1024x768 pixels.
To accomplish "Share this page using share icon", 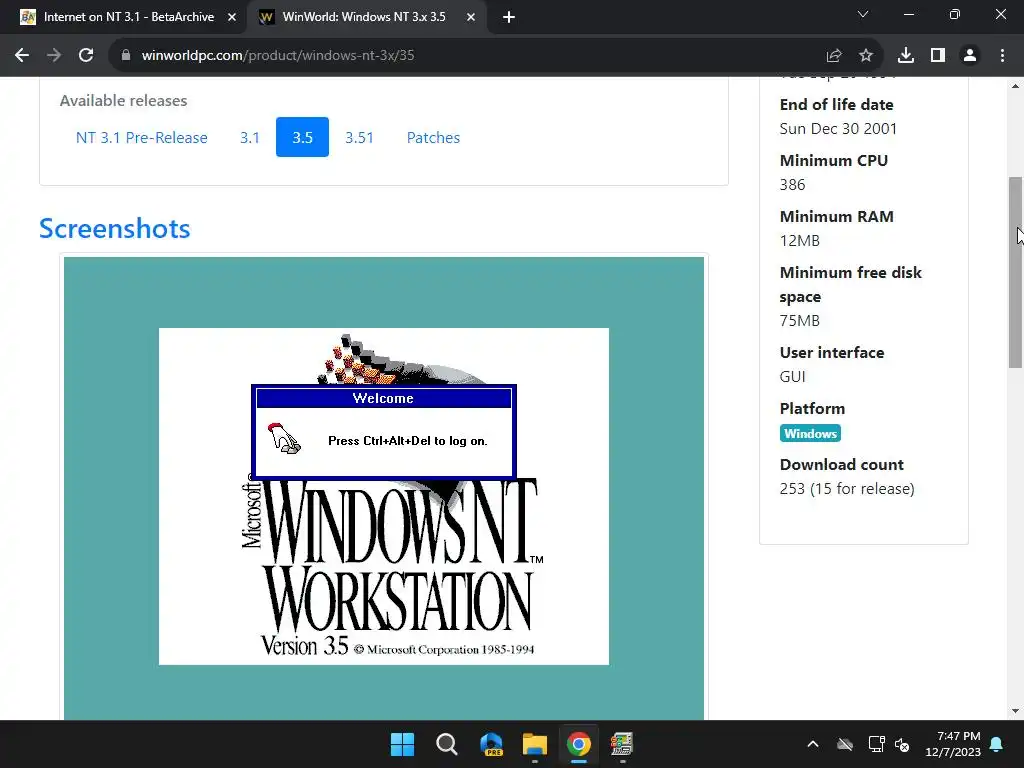I will (834, 56).
